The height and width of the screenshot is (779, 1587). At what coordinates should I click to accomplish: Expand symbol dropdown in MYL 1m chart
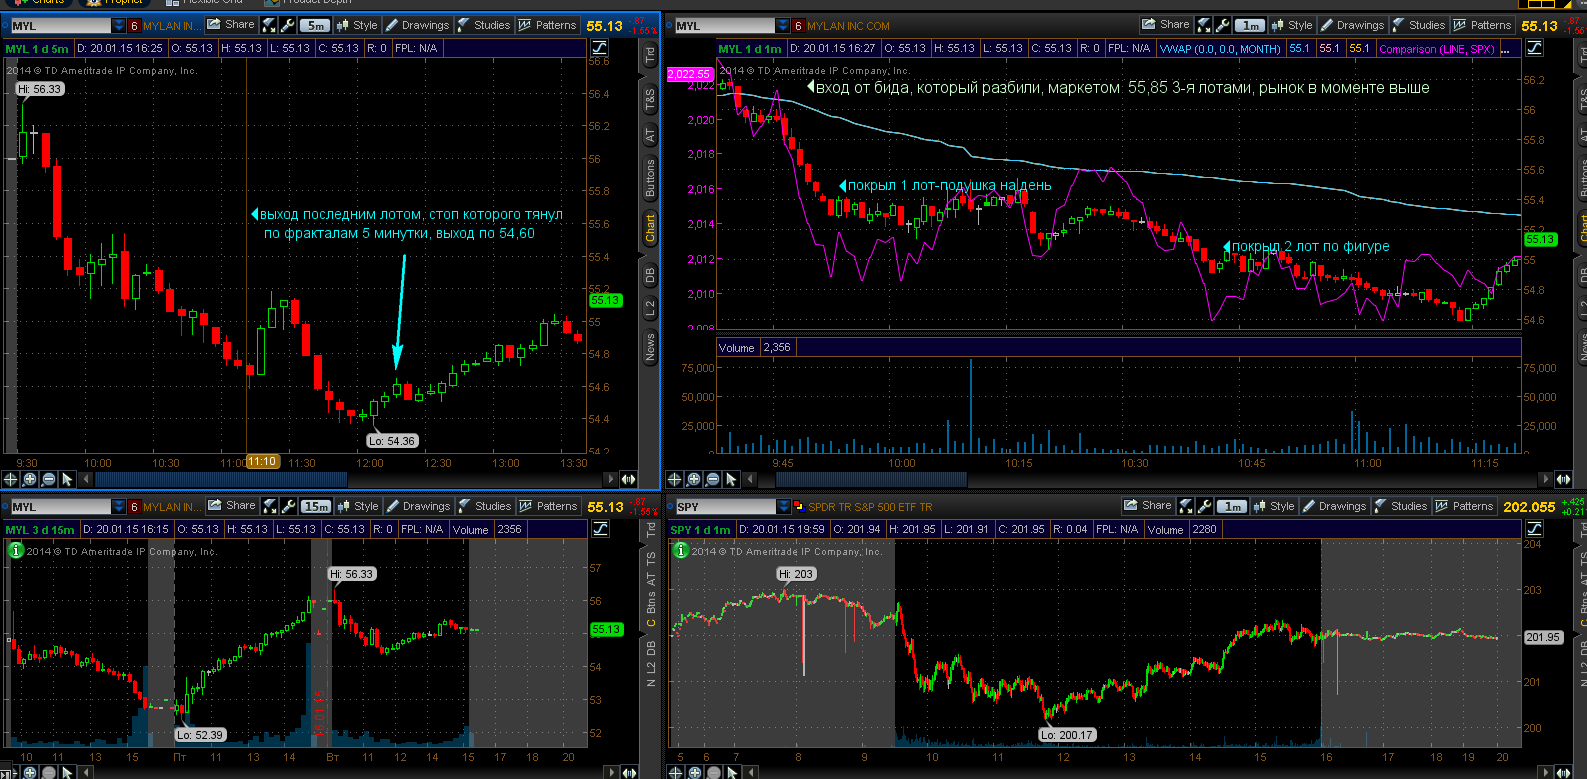(783, 26)
